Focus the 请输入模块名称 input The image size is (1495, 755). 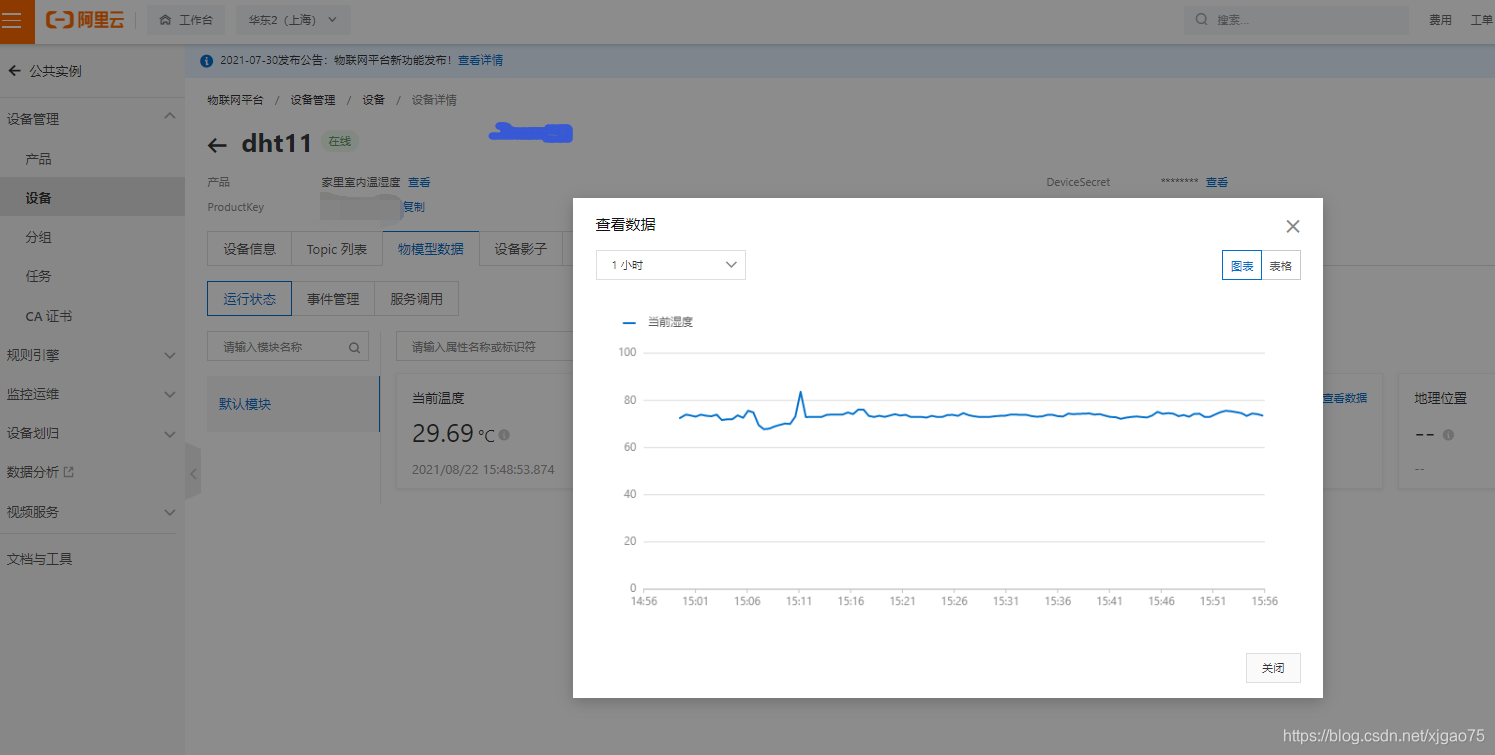[x=288, y=347]
